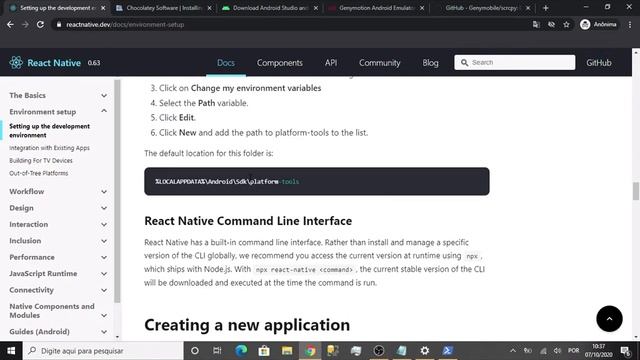Open the Components navigation item
The image size is (640, 360).
coord(280,62)
